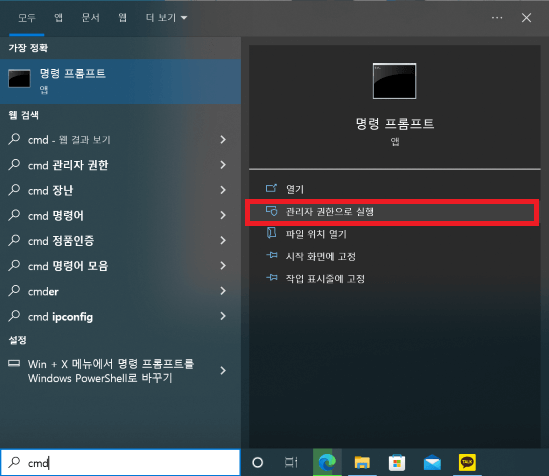Image resolution: width=549 pixels, height=476 pixels.
Task: Switch to the 앱 tab
Action: point(58,18)
